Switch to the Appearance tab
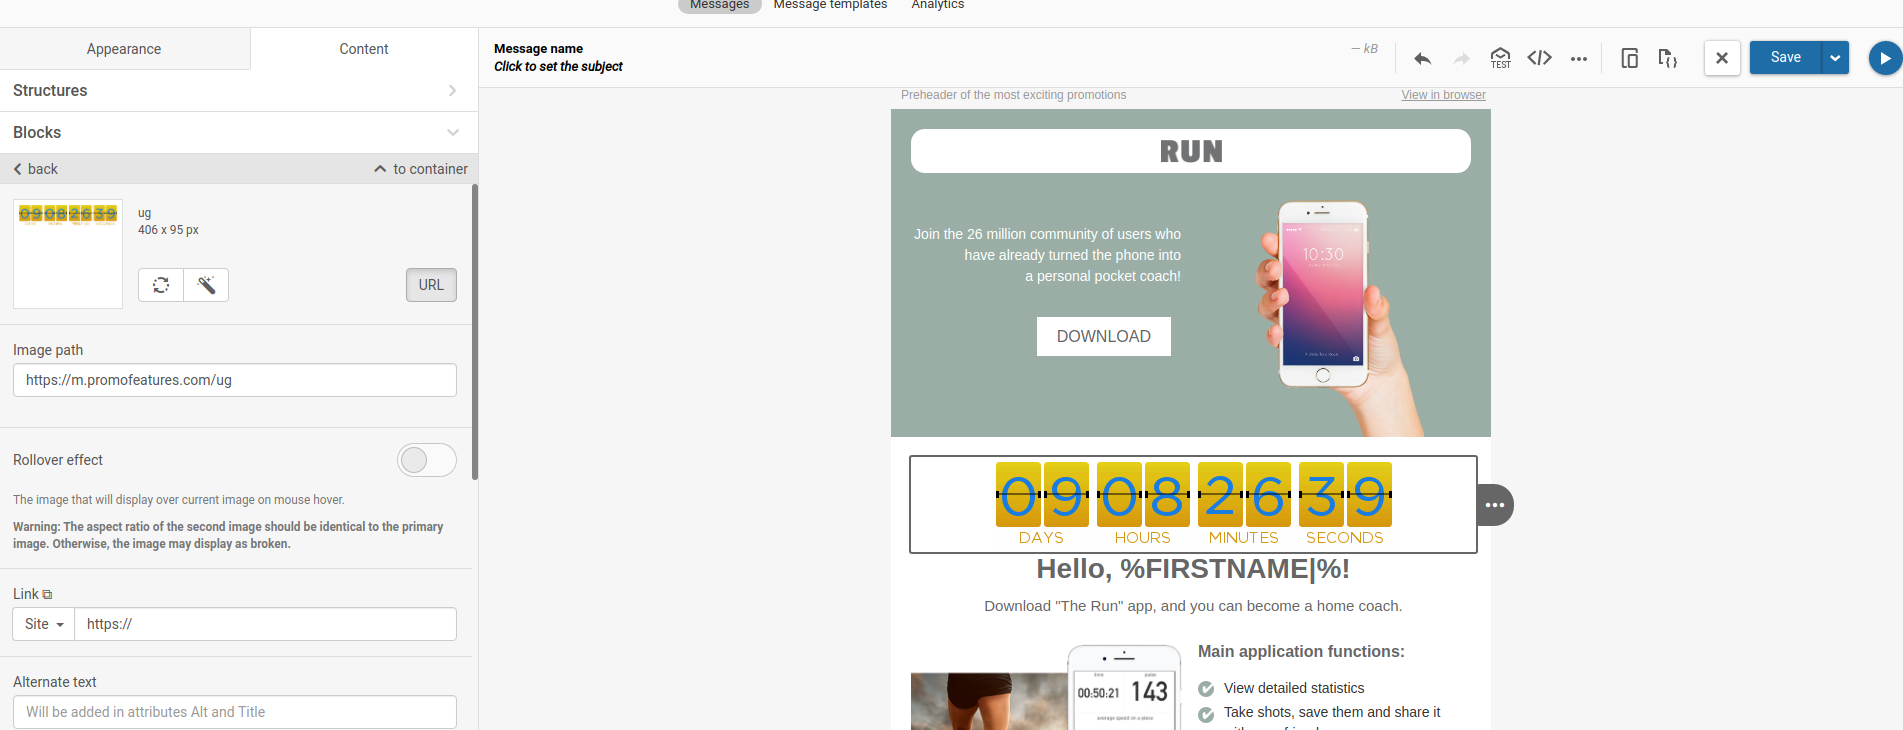 point(124,49)
